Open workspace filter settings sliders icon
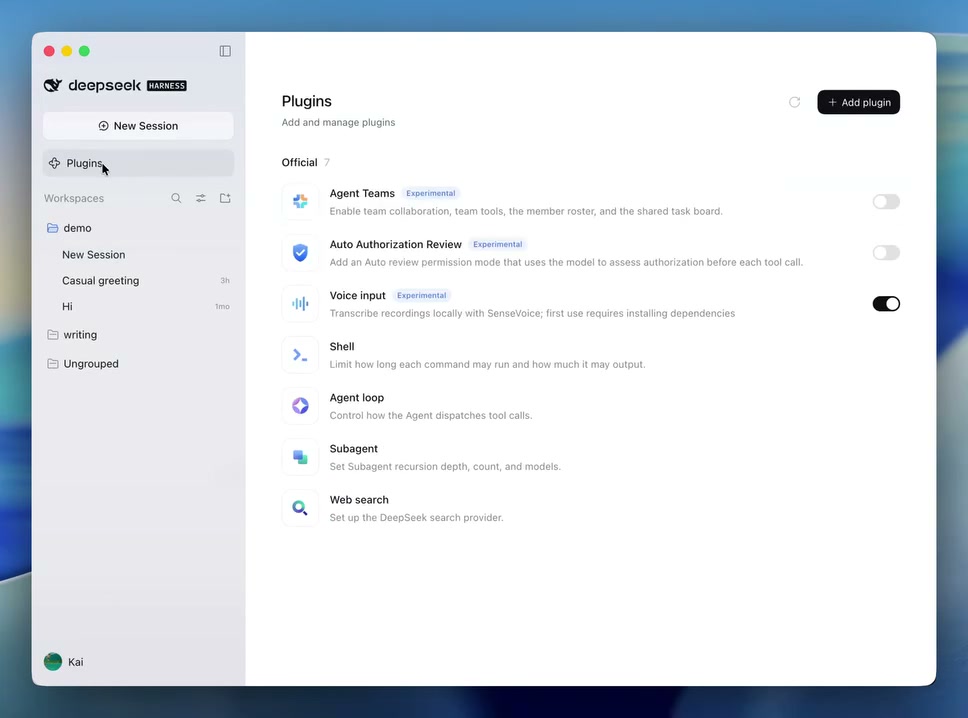 click(201, 198)
